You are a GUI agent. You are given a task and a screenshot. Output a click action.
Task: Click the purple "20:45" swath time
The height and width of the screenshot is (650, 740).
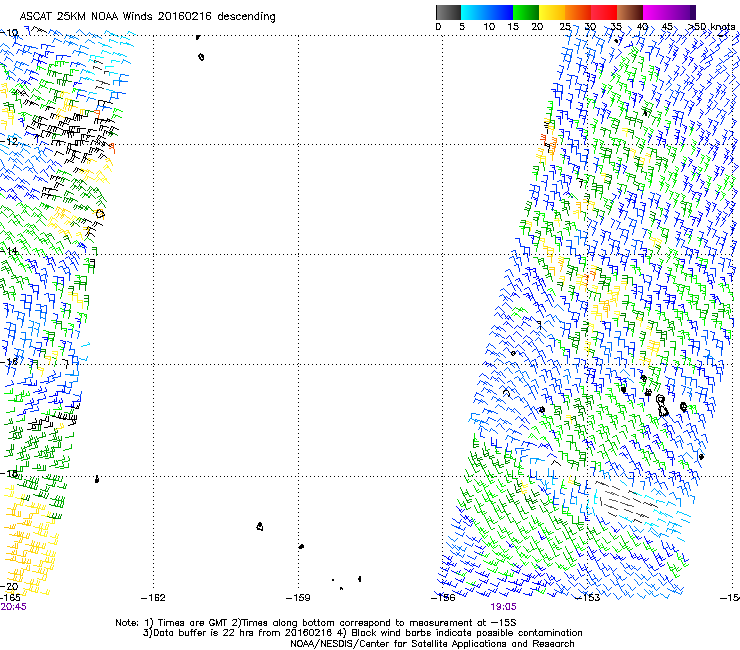[13, 607]
